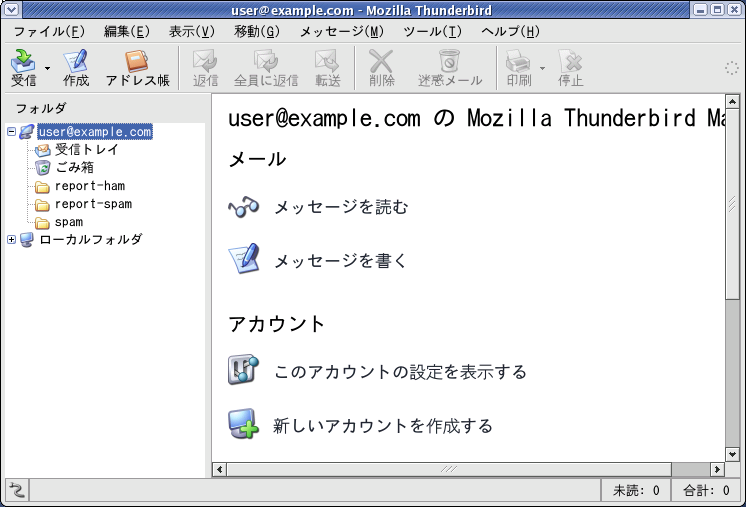
Task: Click the 印刷 (Print) toolbar icon
Action: [x=519, y=68]
